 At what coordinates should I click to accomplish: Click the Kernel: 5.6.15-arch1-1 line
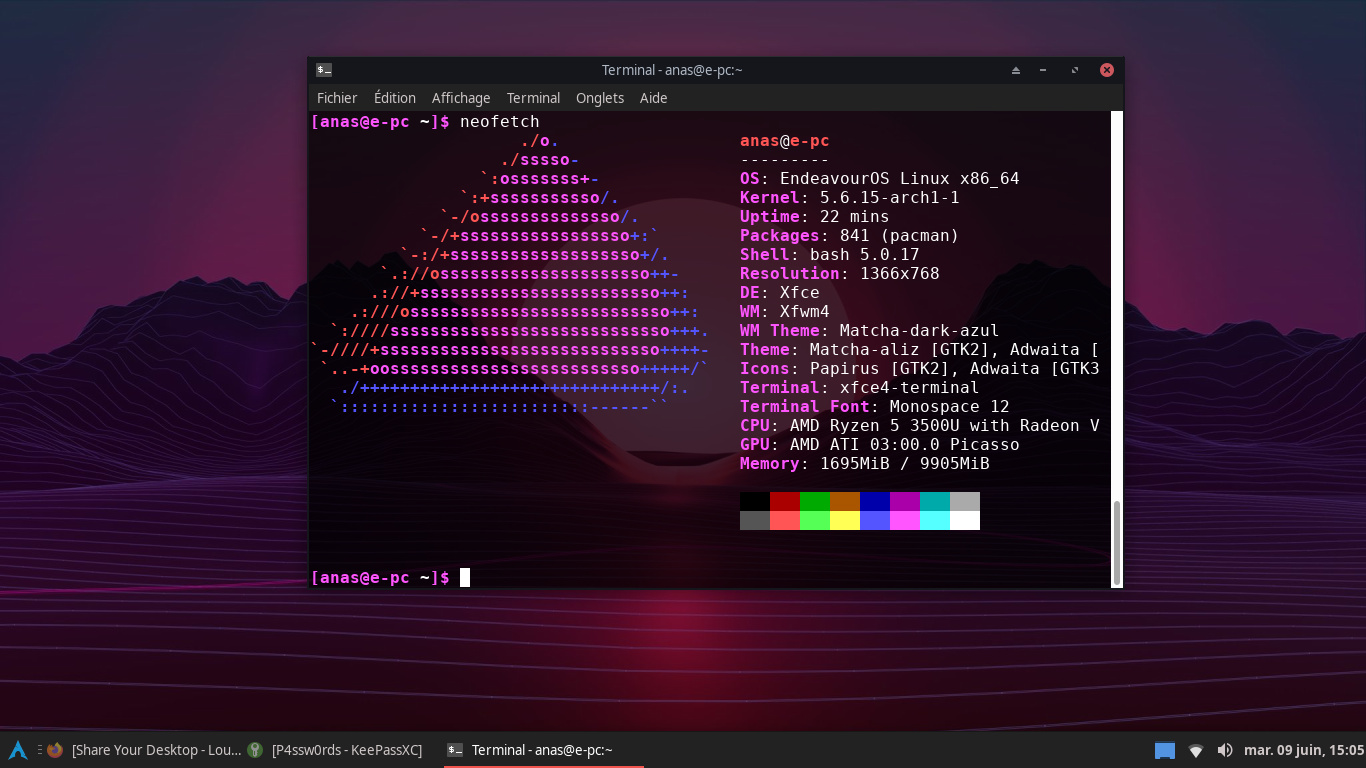click(850, 198)
